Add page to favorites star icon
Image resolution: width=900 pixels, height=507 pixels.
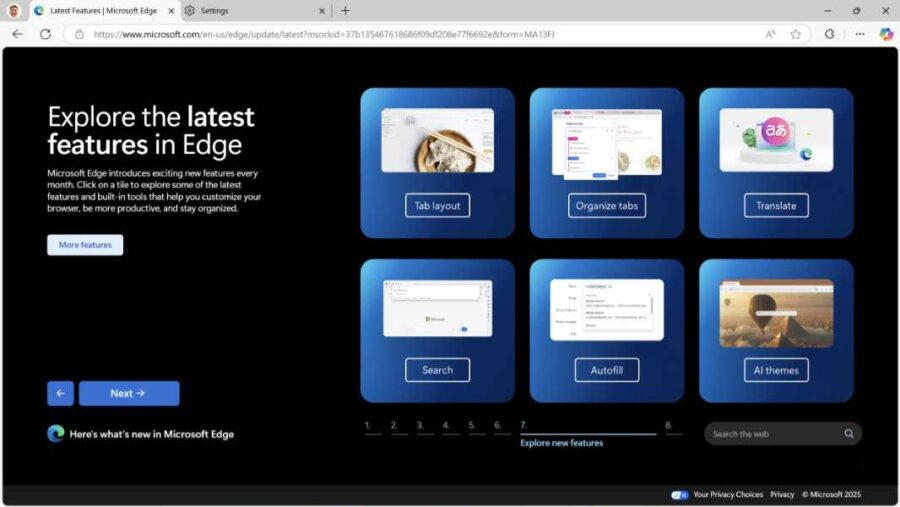pyautogui.click(x=796, y=34)
